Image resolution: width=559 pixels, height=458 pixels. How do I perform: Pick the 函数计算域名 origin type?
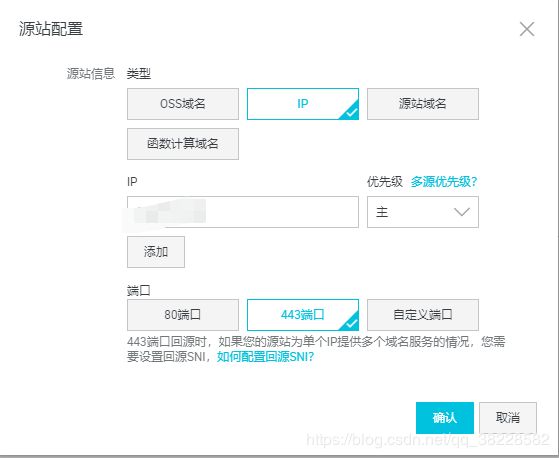click(x=183, y=144)
